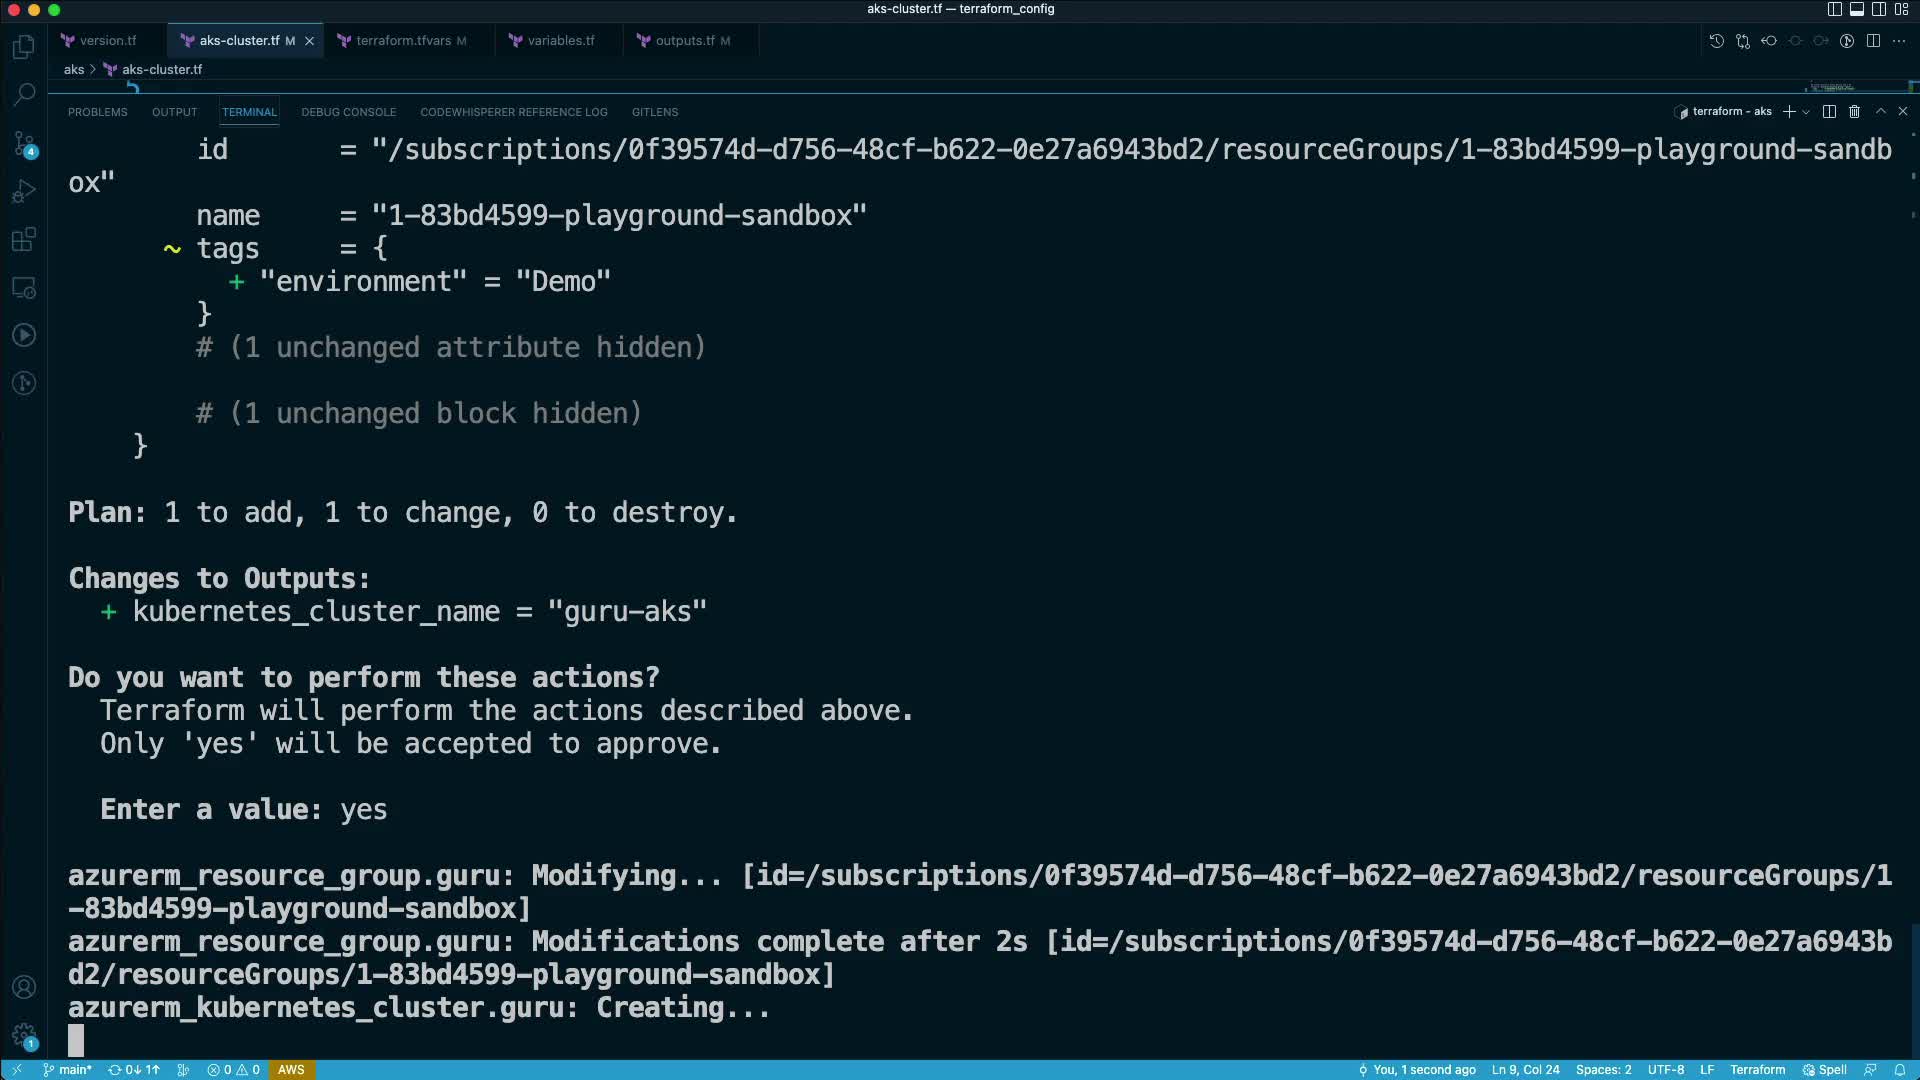The image size is (1920, 1080).
Task: Toggle the bottom panel layout button
Action: pos(1856,9)
